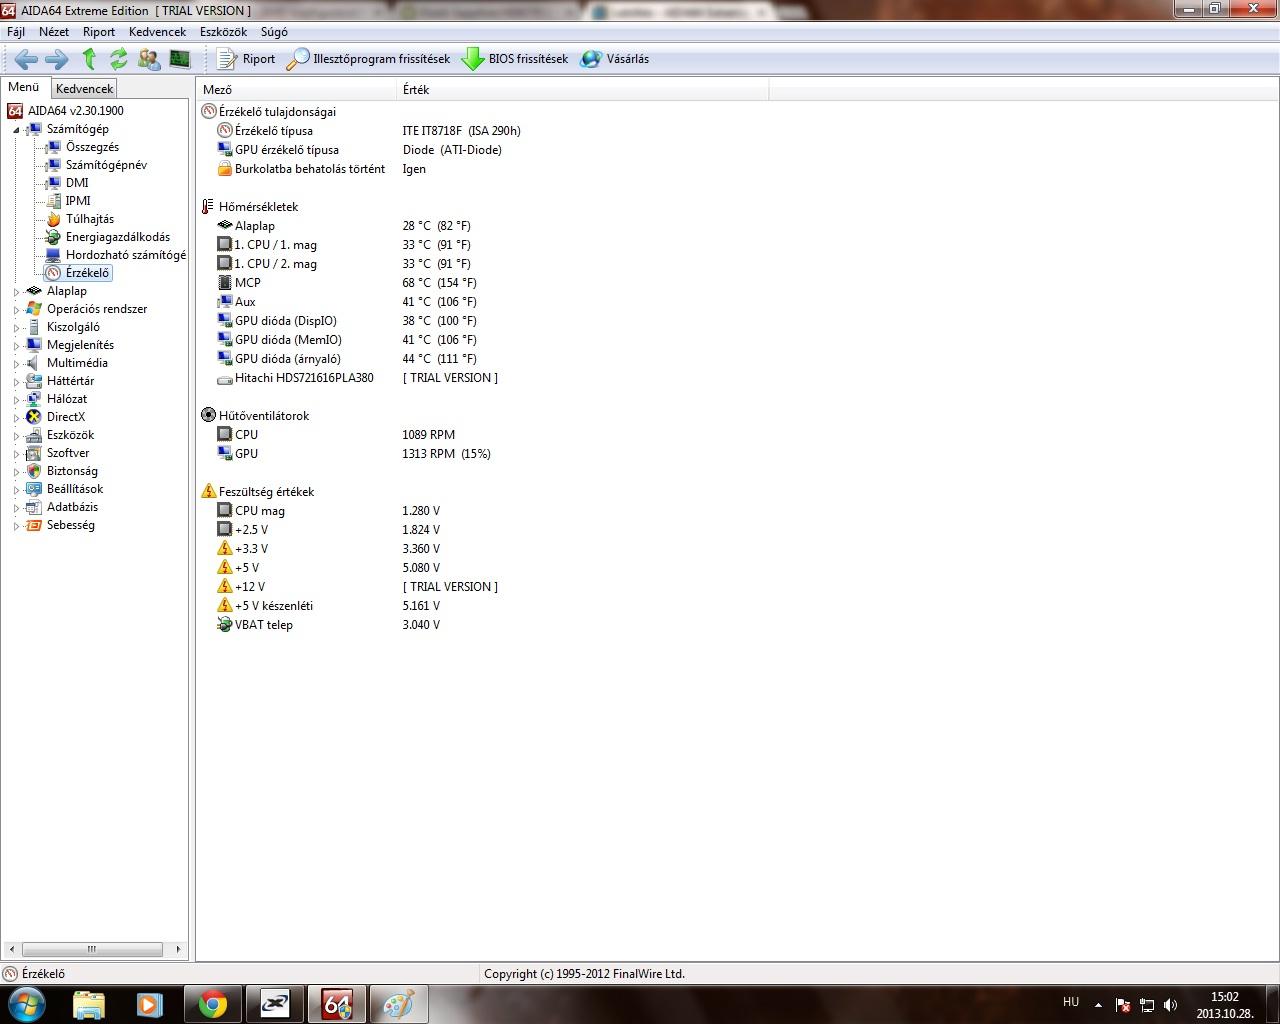Click the users icon in toolbar

(149, 59)
